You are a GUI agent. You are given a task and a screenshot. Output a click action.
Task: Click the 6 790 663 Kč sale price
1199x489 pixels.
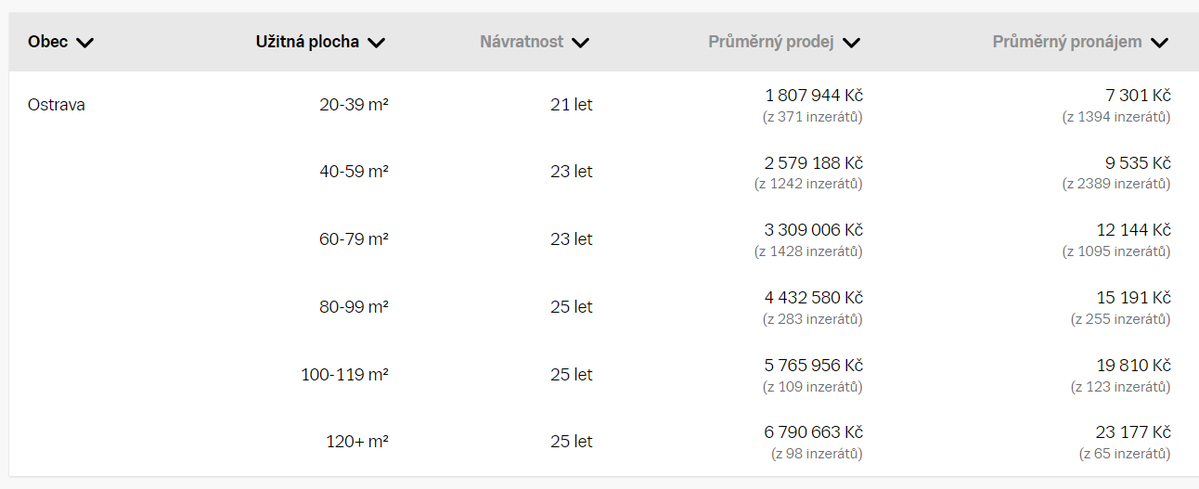pyautogui.click(x=814, y=432)
